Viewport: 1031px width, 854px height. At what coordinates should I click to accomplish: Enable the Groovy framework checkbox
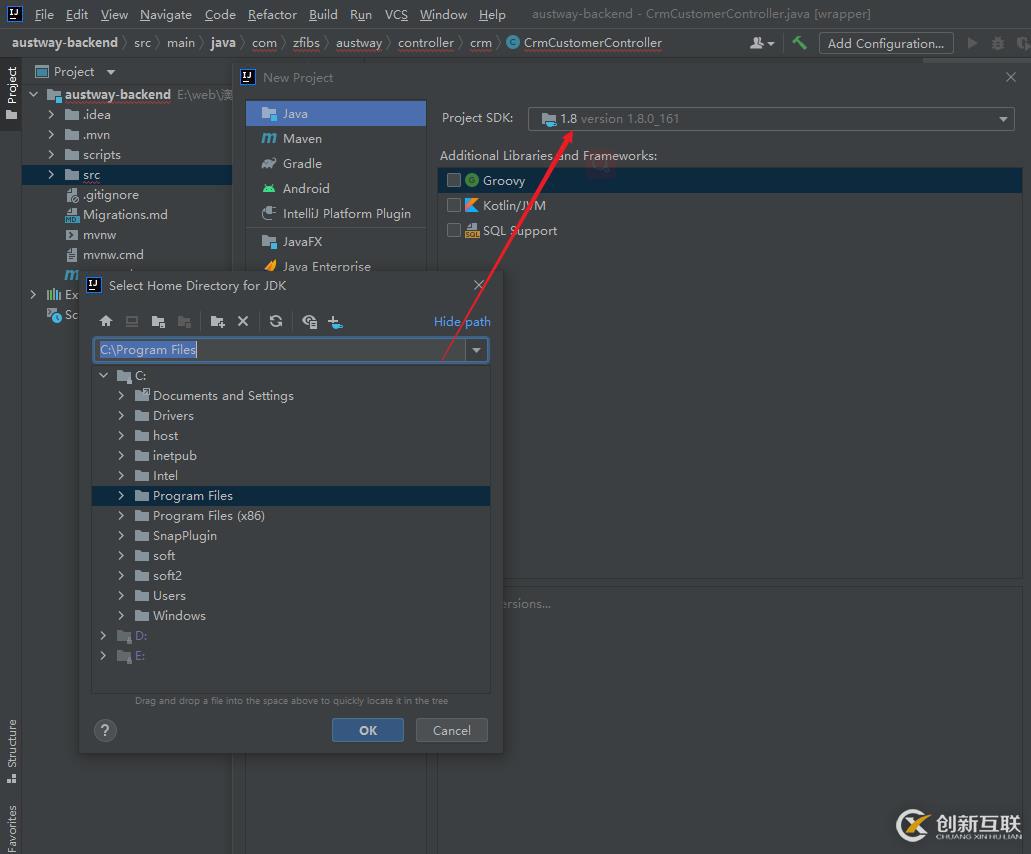click(454, 181)
